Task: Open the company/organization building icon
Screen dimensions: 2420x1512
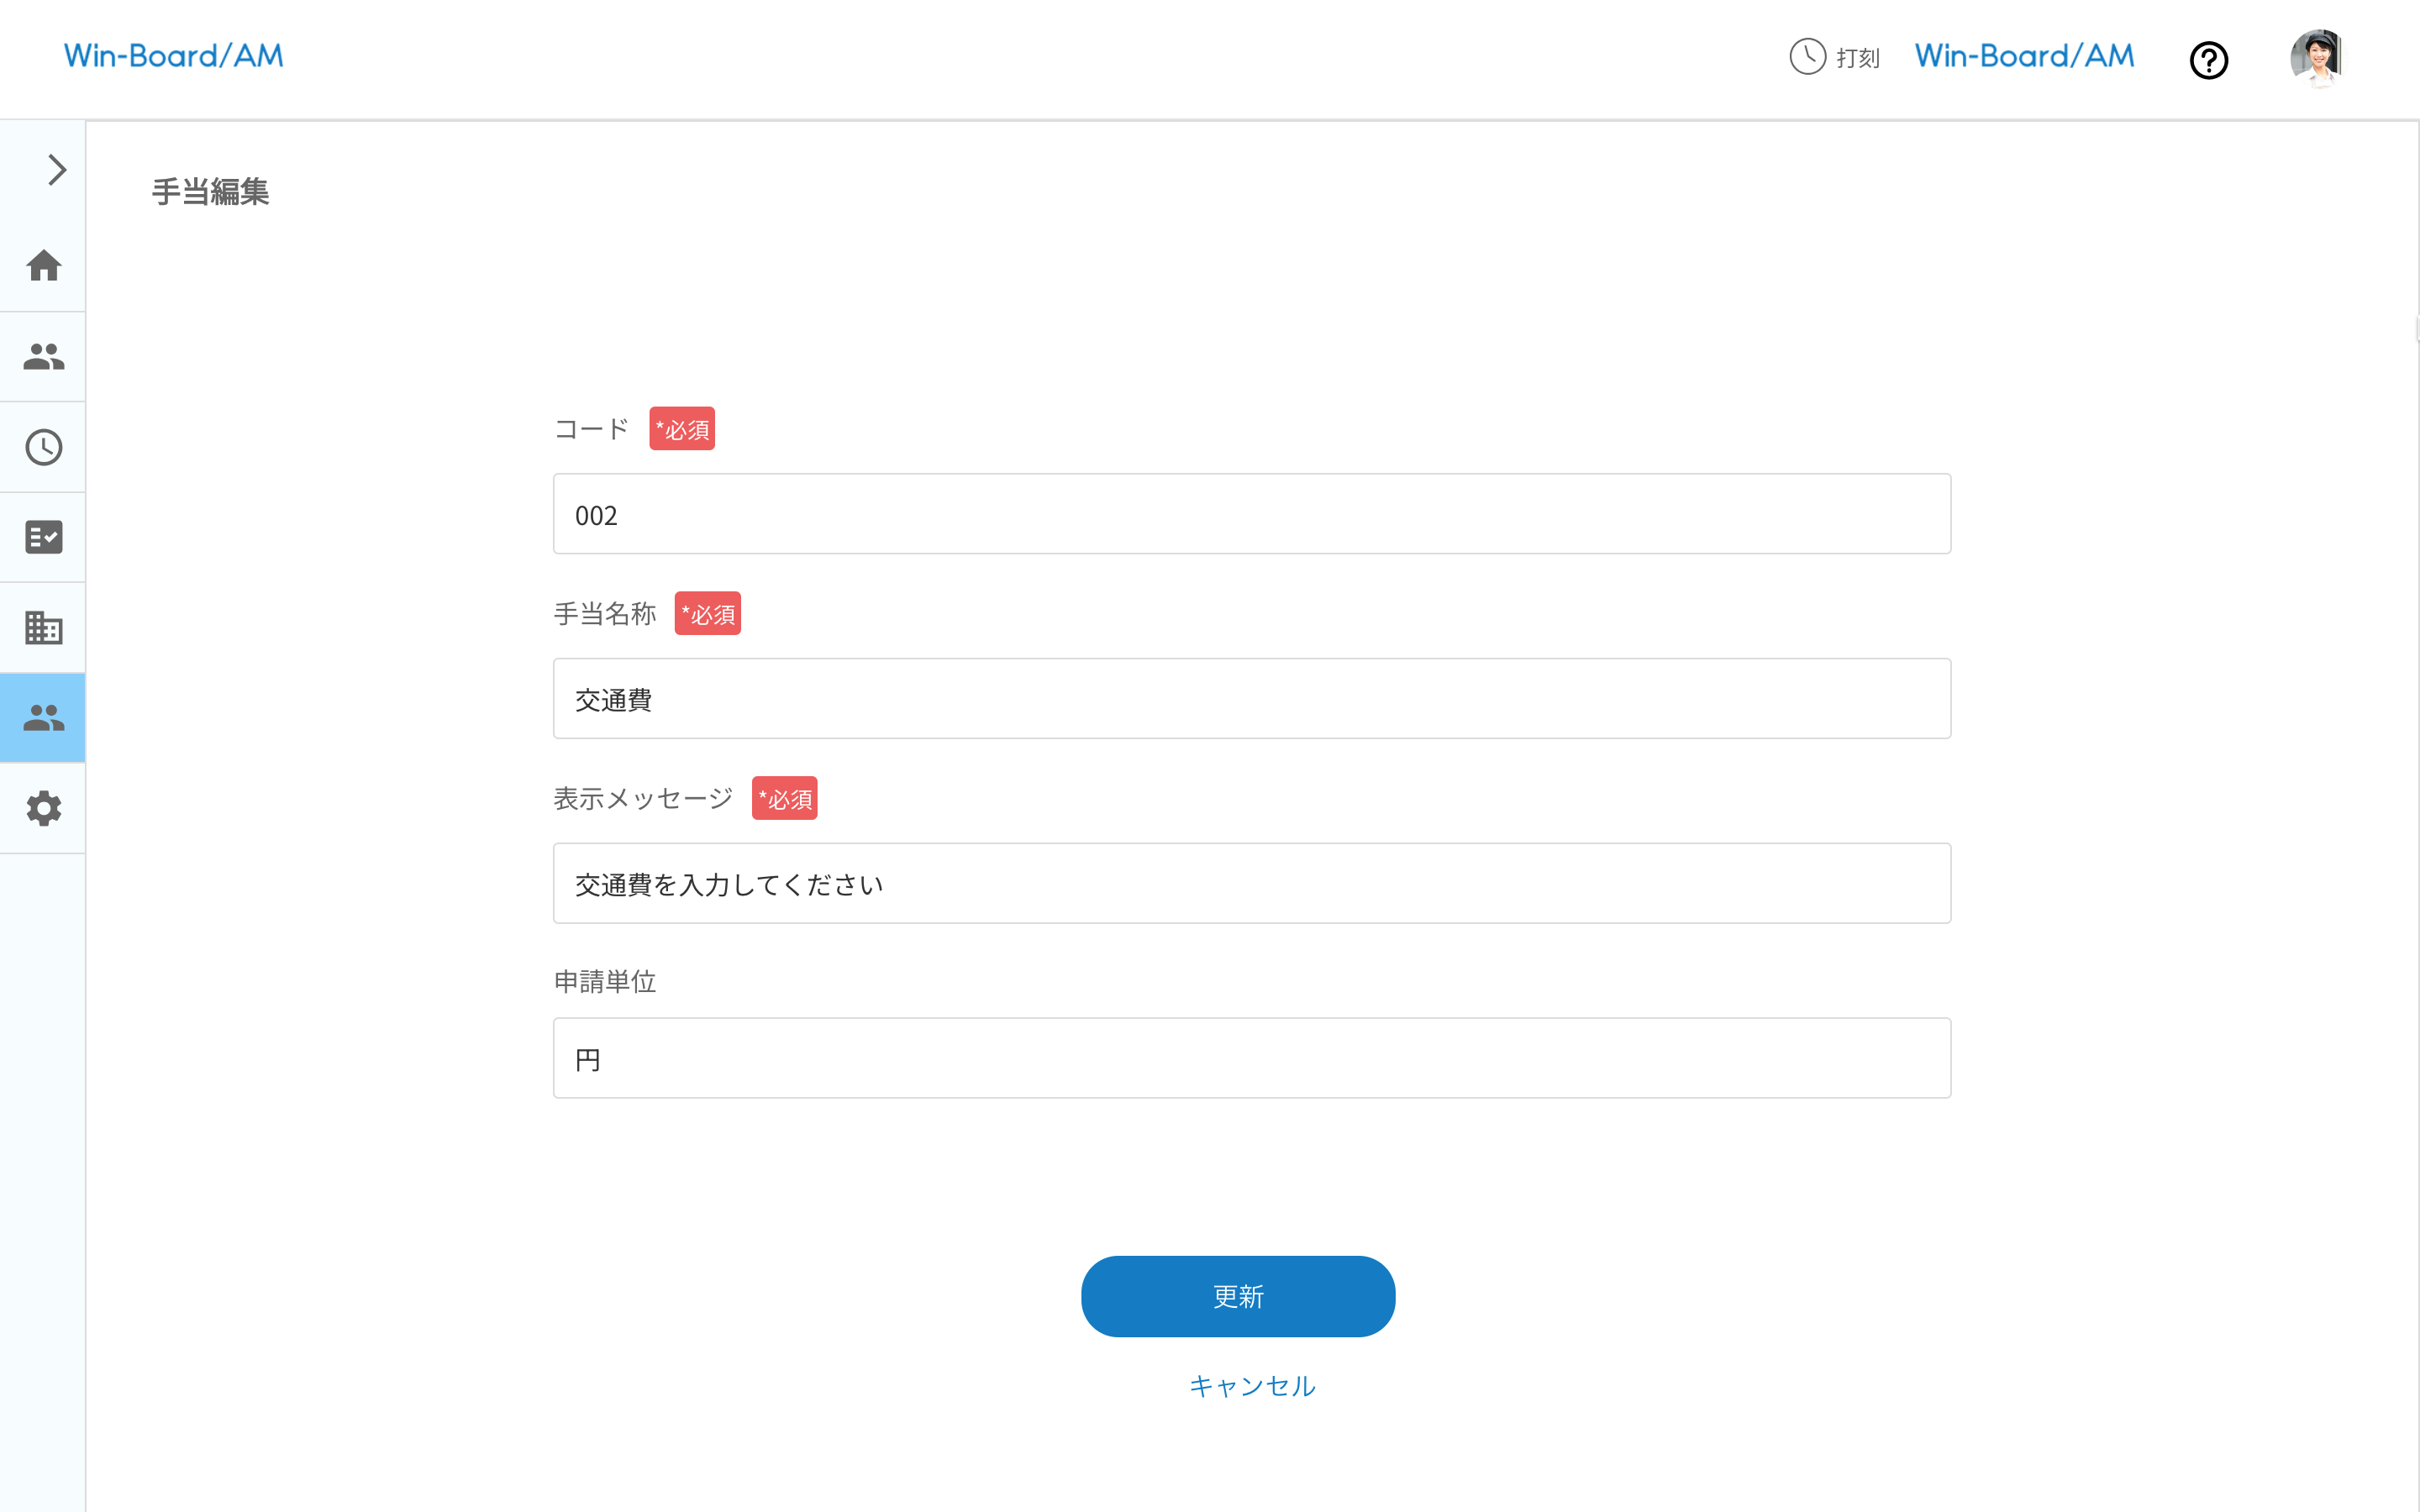Action: pyautogui.click(x=43, y=627)
